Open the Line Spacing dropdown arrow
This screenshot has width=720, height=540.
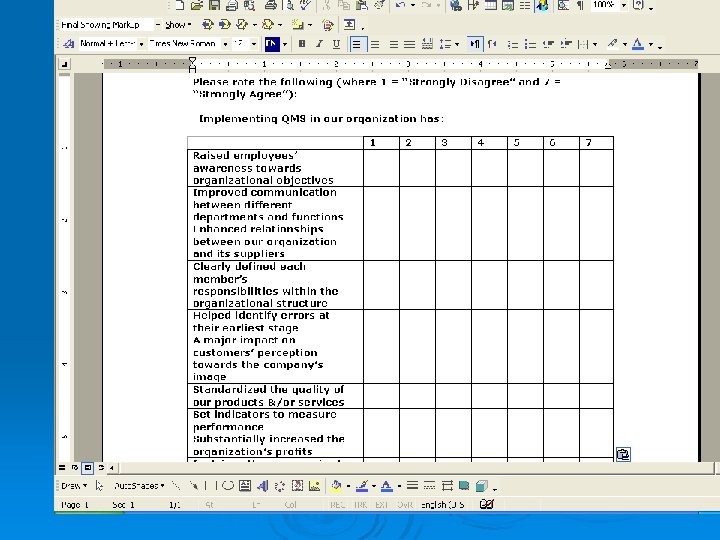[457, 44]
